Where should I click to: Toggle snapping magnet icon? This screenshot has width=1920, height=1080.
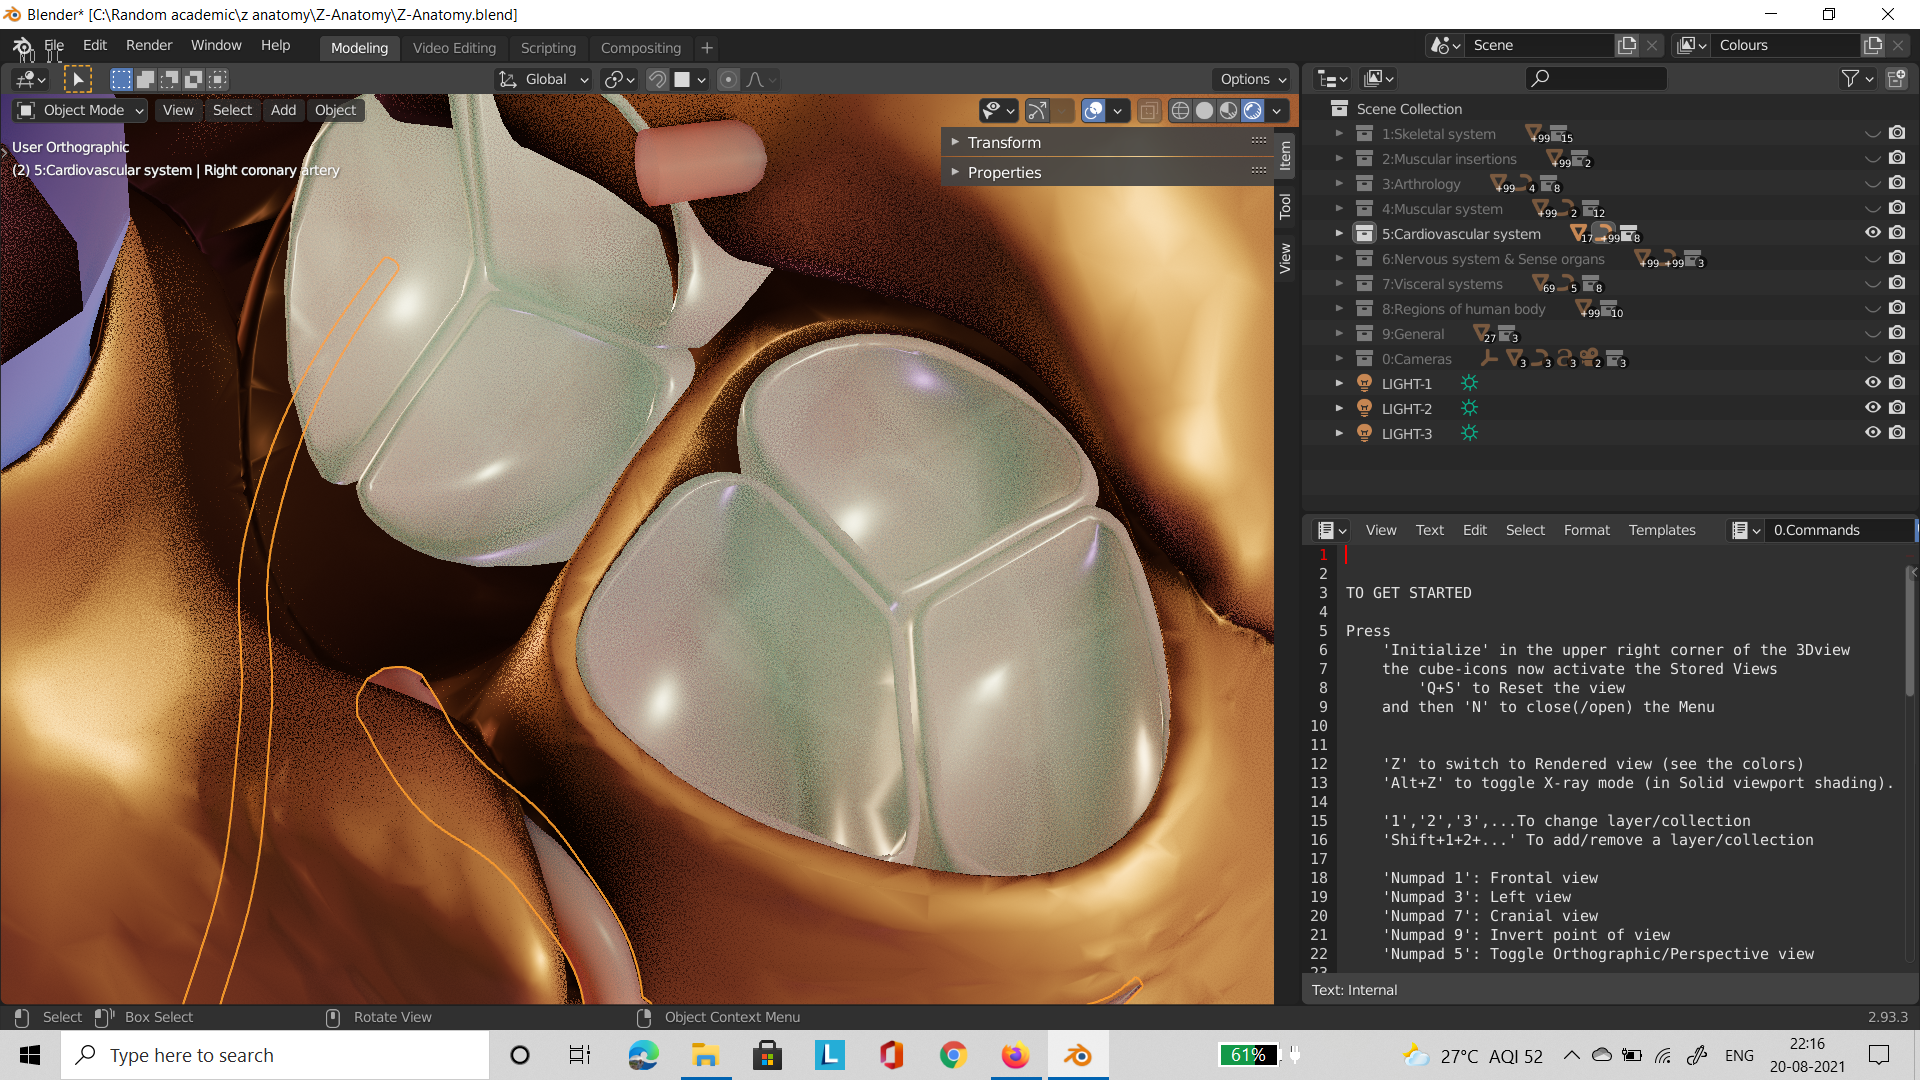point(657,79)
